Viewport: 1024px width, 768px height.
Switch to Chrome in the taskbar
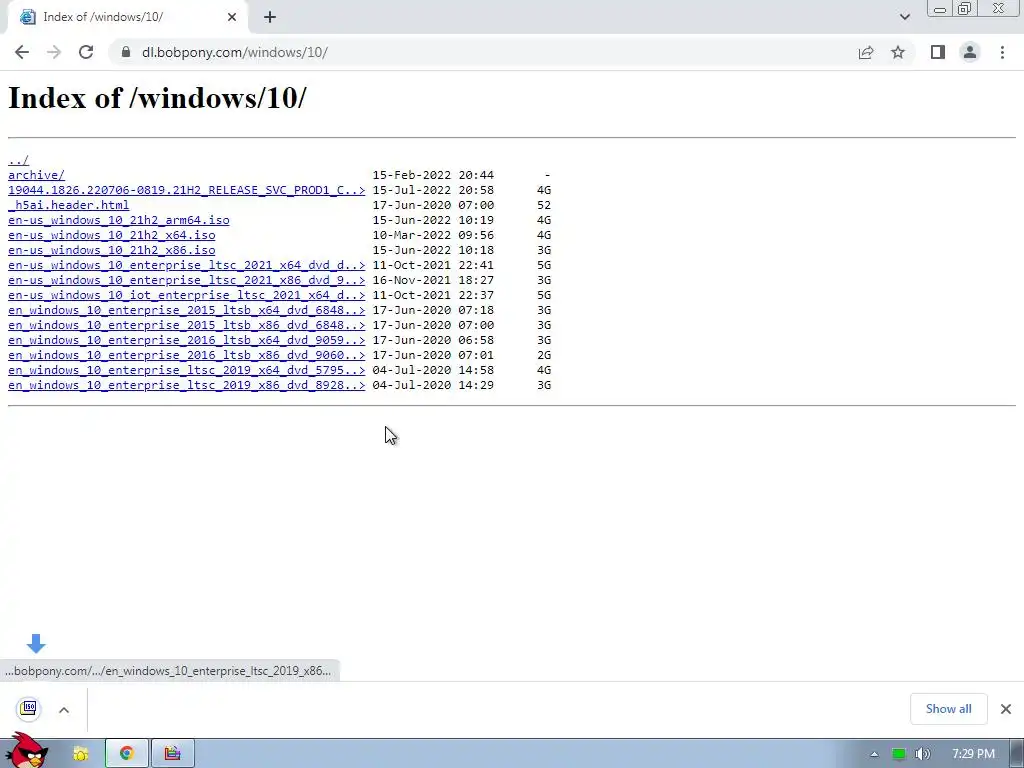coord(127,754)
